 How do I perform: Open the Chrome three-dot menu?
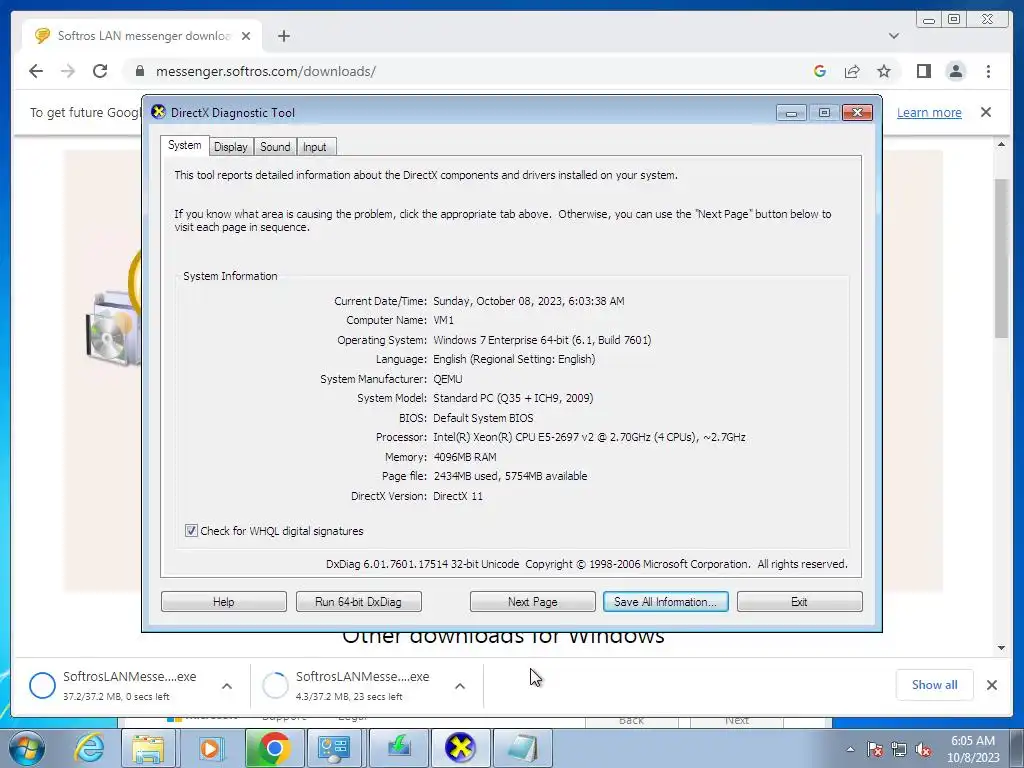988,71
